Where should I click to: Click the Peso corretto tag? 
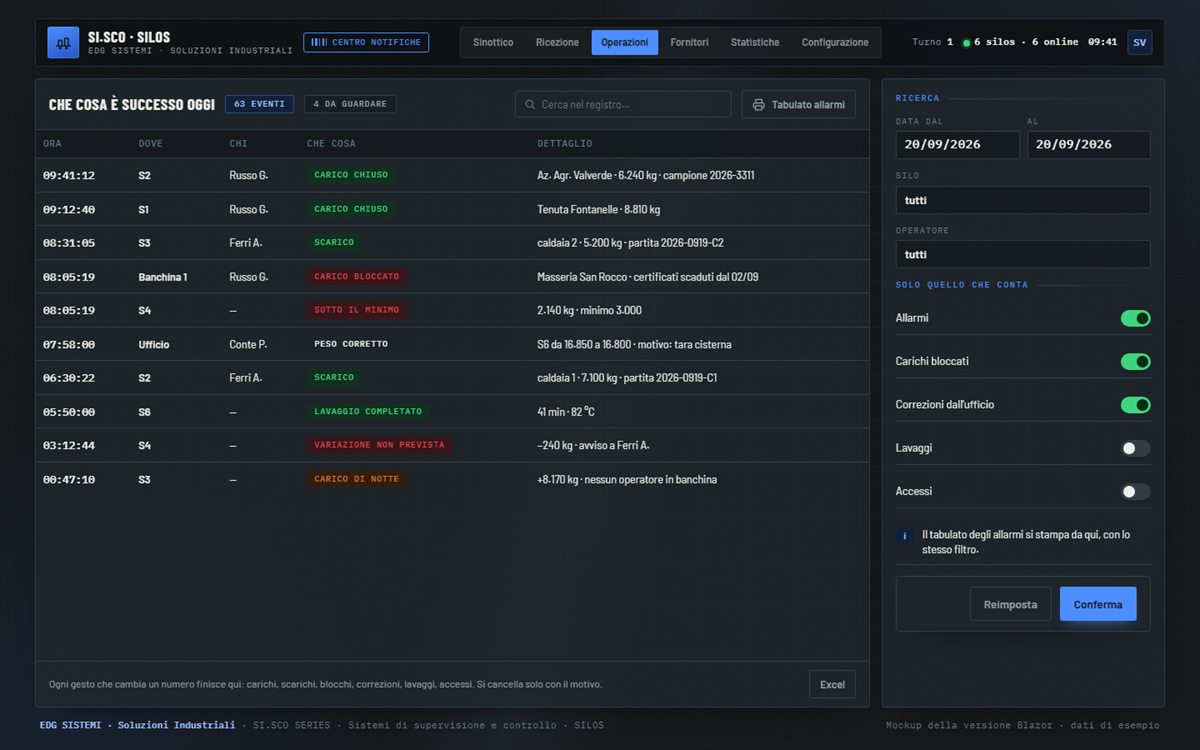click(351, 344)
